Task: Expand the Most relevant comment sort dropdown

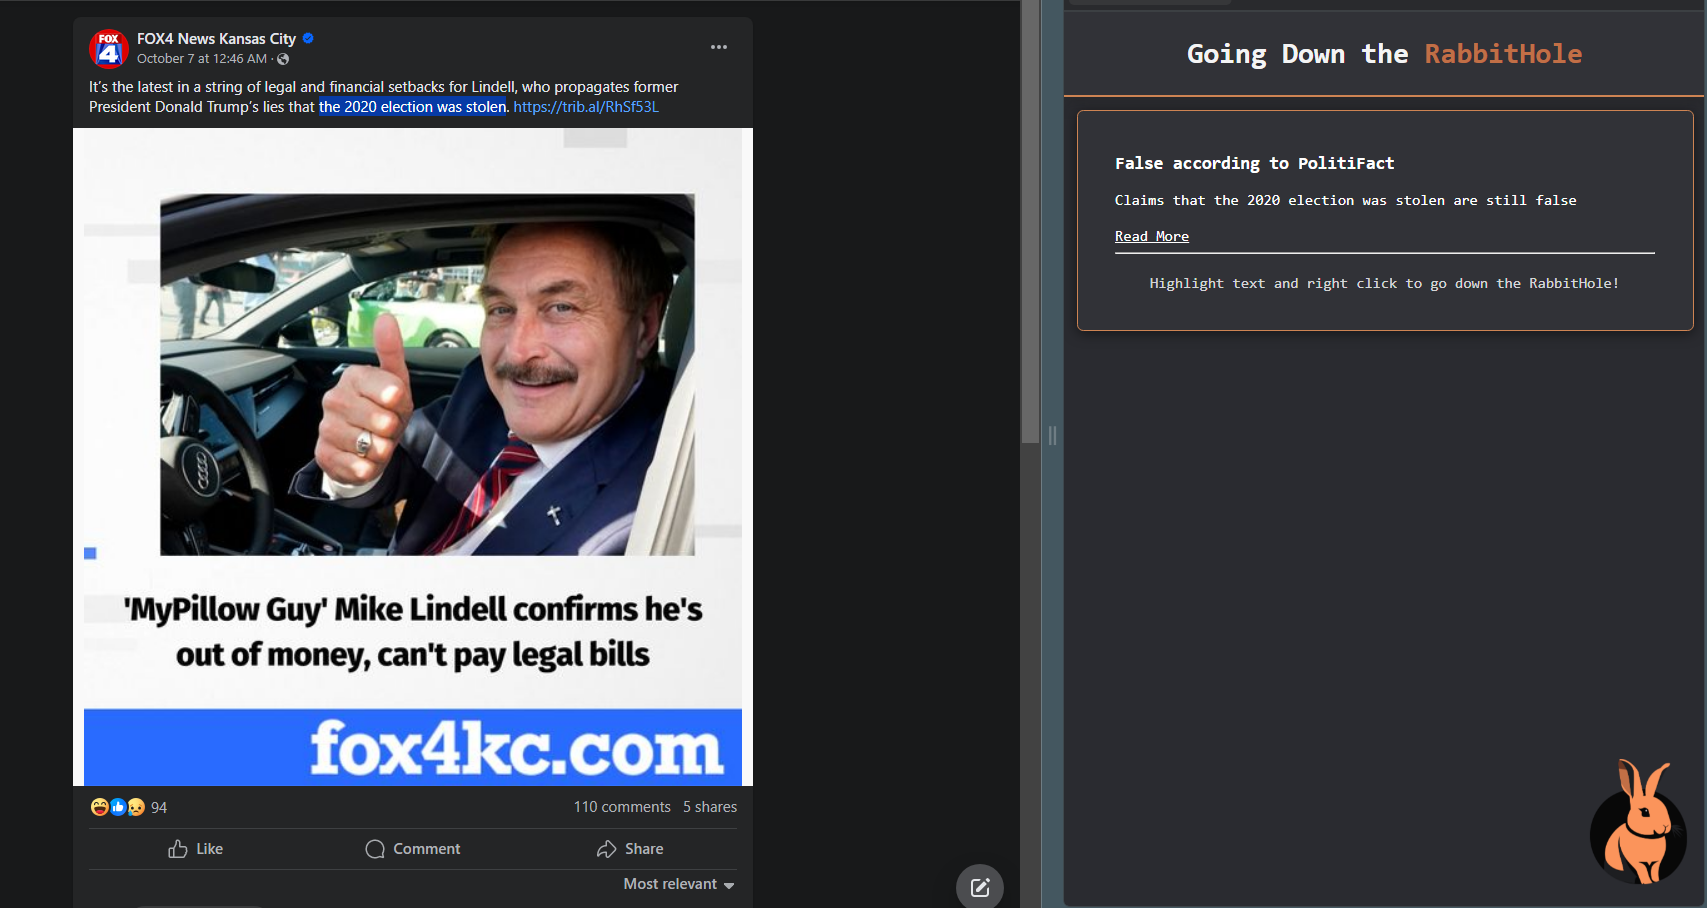Action: point(679,884)
